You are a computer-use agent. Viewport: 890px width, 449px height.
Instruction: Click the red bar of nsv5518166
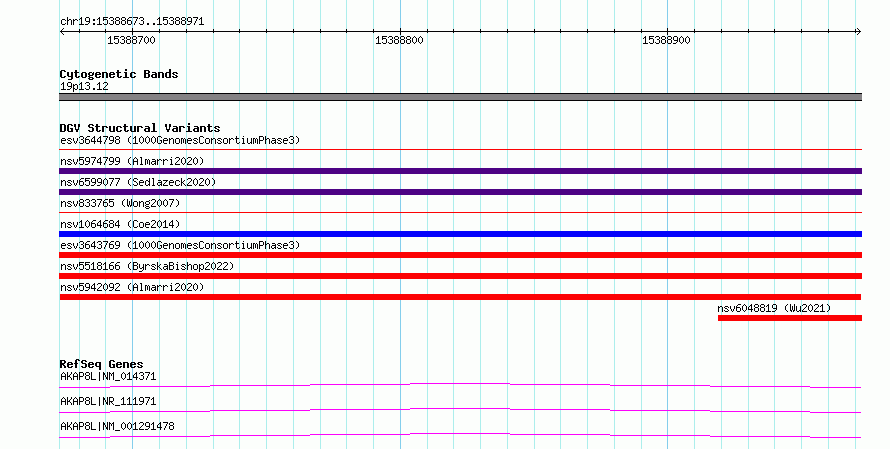[460, 276]
